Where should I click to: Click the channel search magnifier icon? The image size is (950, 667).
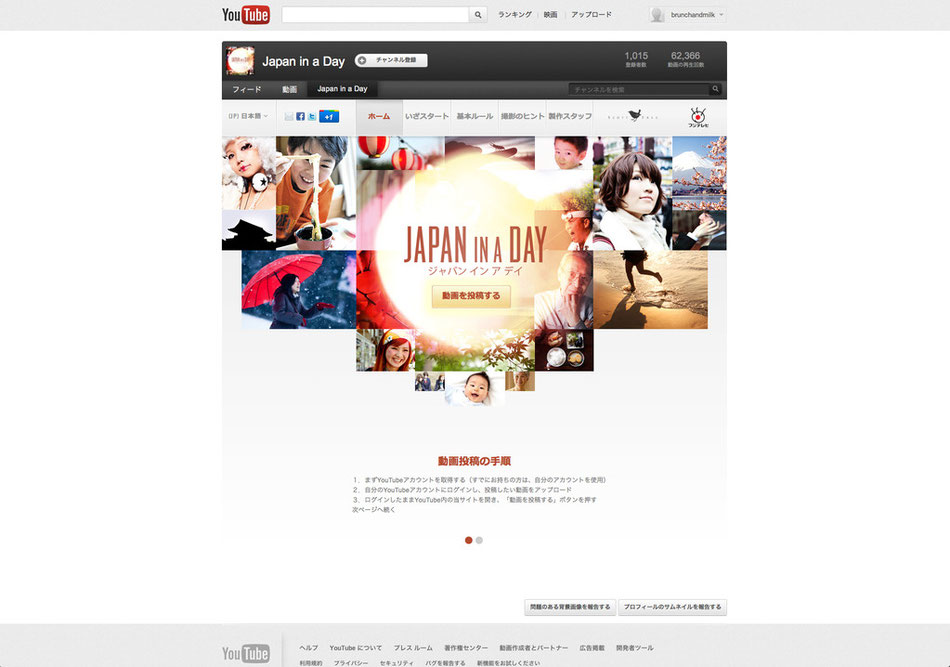tap(716, 89)
